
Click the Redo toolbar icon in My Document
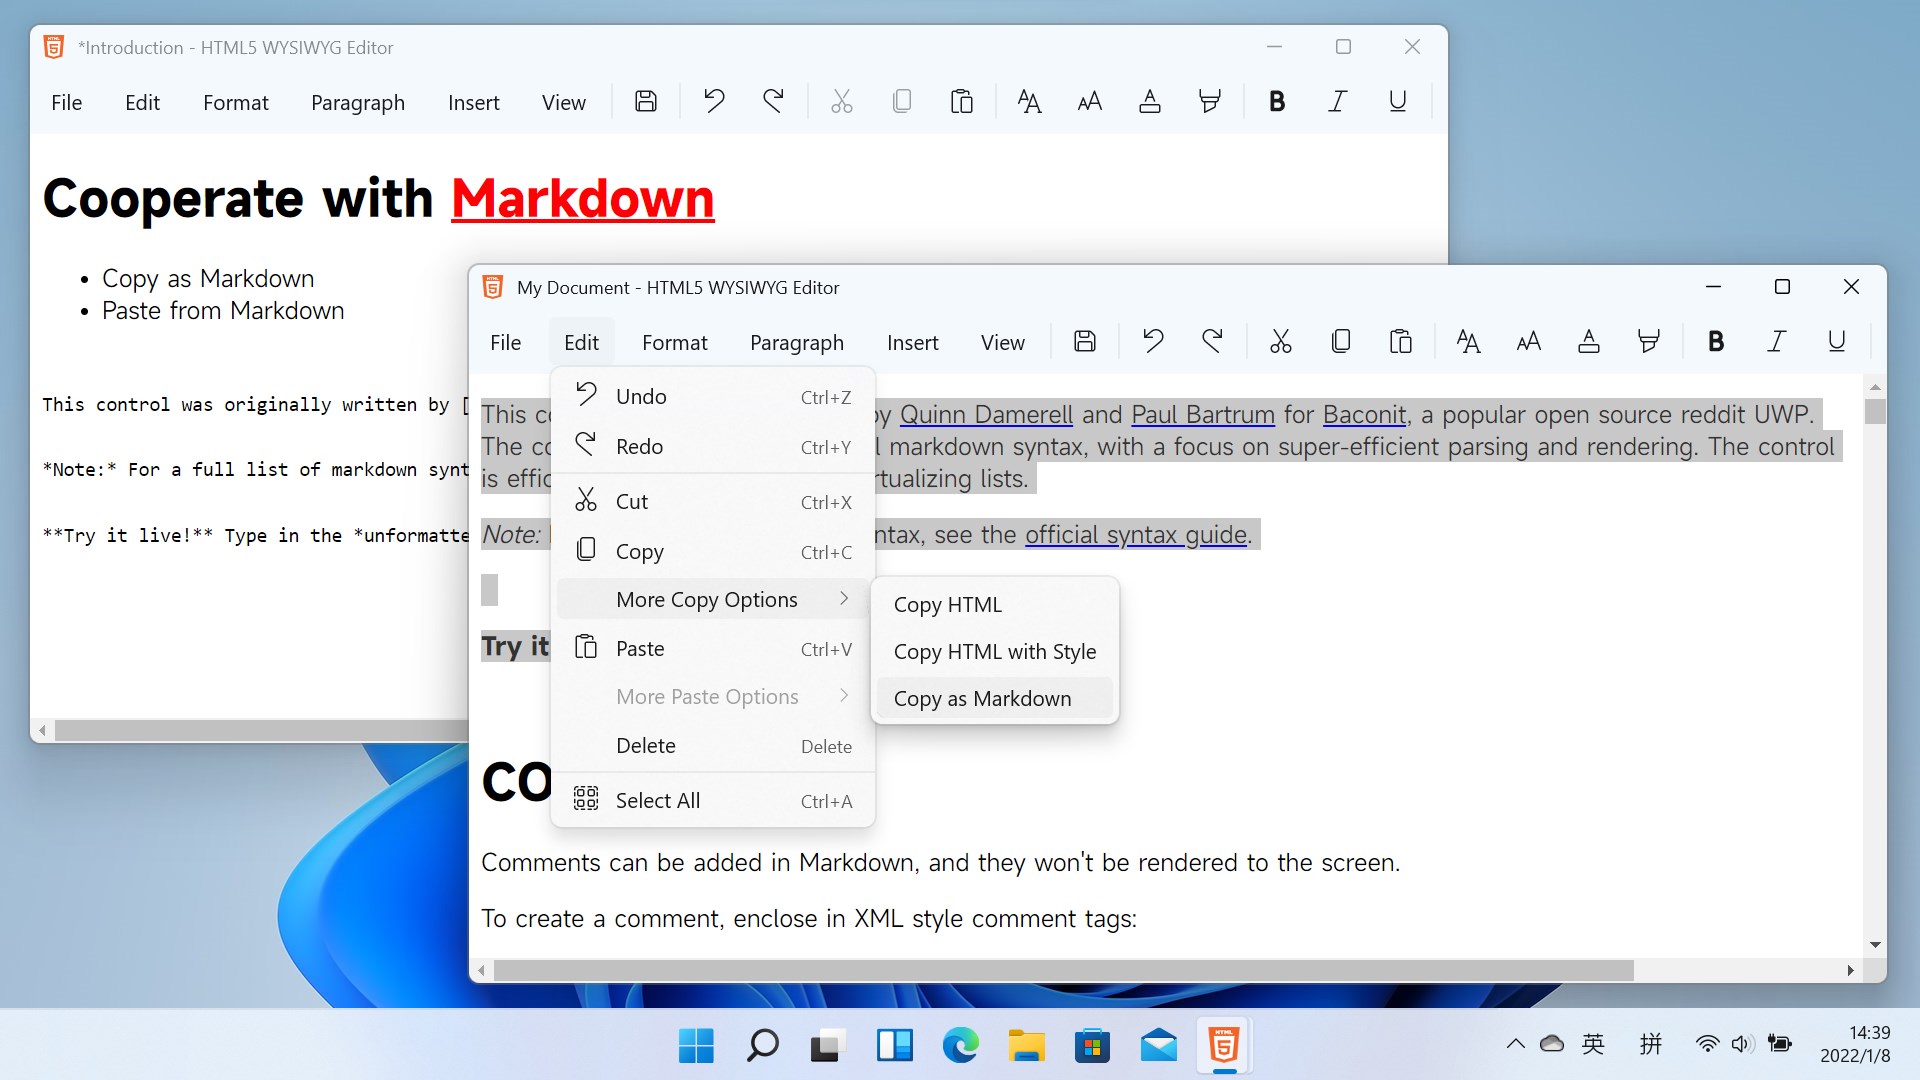[1212, 342]
